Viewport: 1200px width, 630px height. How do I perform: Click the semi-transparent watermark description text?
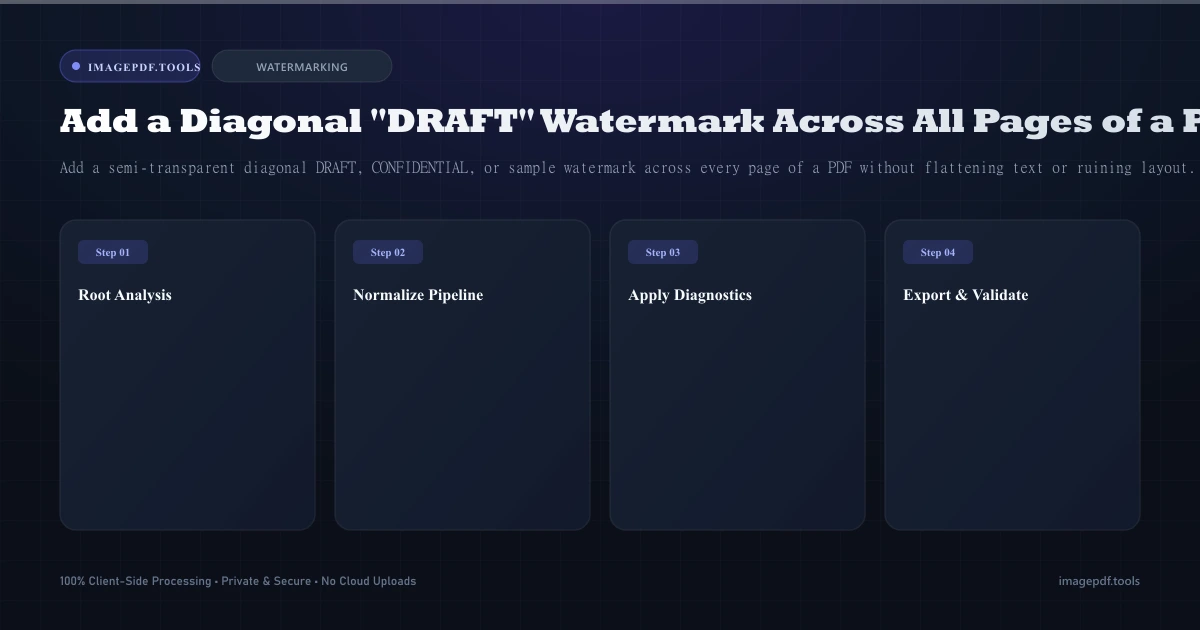tap(628, 167)
